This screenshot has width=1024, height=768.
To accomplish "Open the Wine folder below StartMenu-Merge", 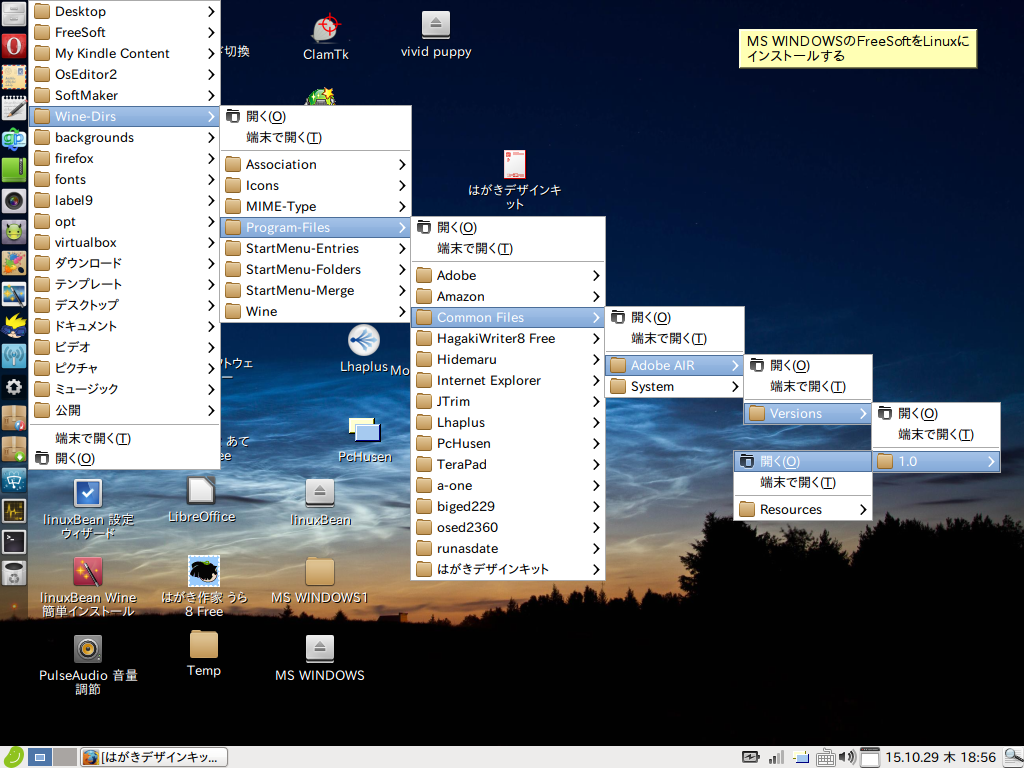I will pos(315,312).
